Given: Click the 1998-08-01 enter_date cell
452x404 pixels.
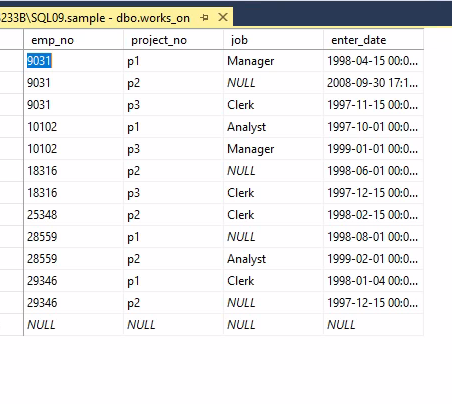Looking at the screenshot, I should pyautogui.click(x=373, y=237).
